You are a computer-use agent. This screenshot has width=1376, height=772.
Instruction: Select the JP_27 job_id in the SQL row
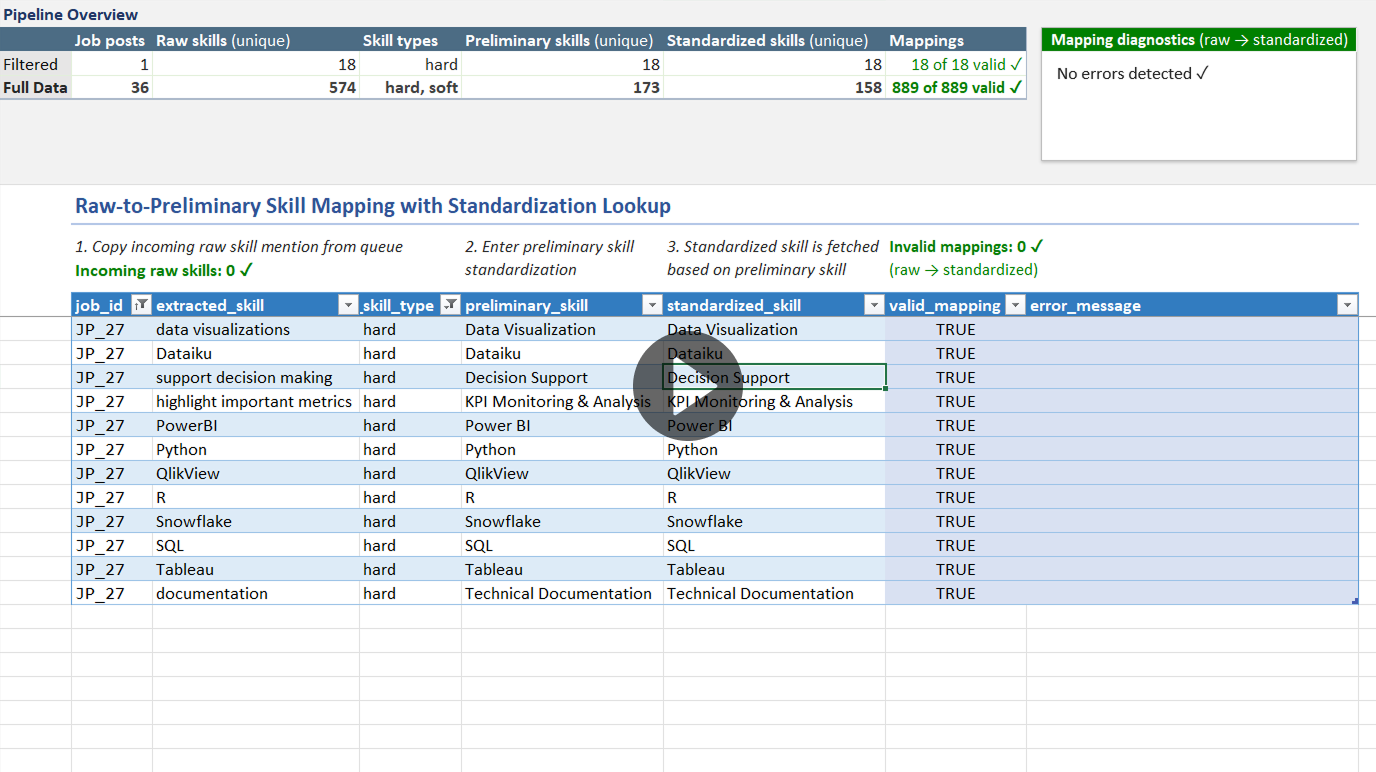tap(112, 545)
